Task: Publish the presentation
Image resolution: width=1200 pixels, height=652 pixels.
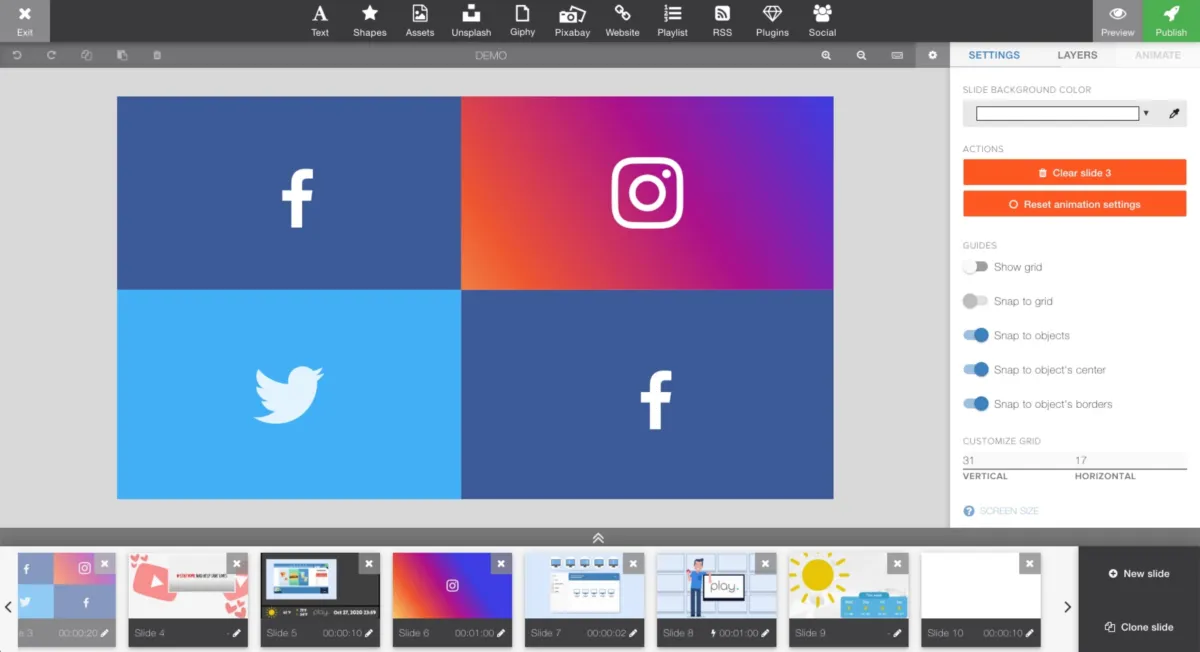Action: coord(1171,21)
